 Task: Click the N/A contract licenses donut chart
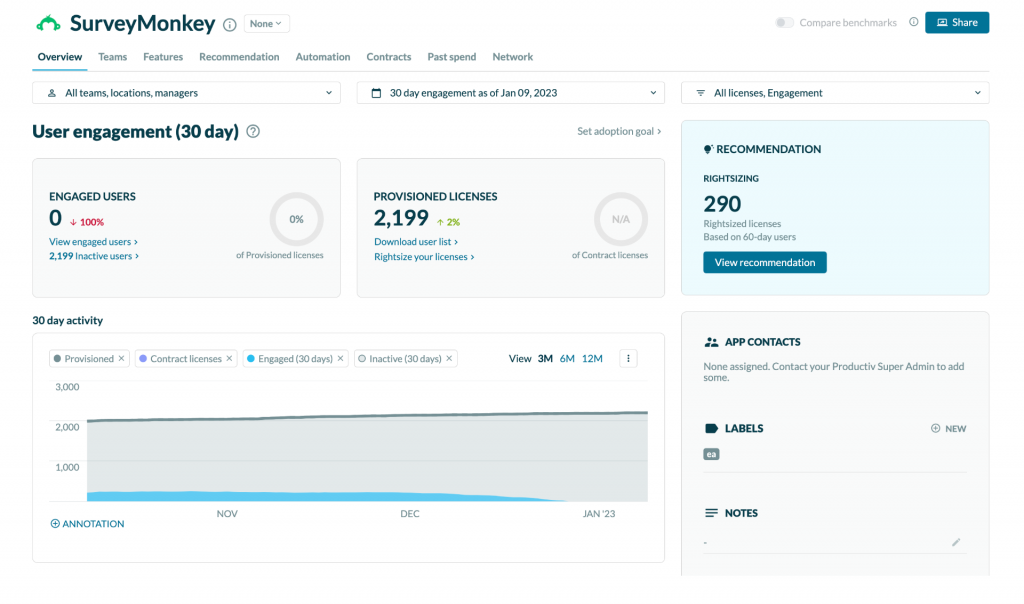621,219
